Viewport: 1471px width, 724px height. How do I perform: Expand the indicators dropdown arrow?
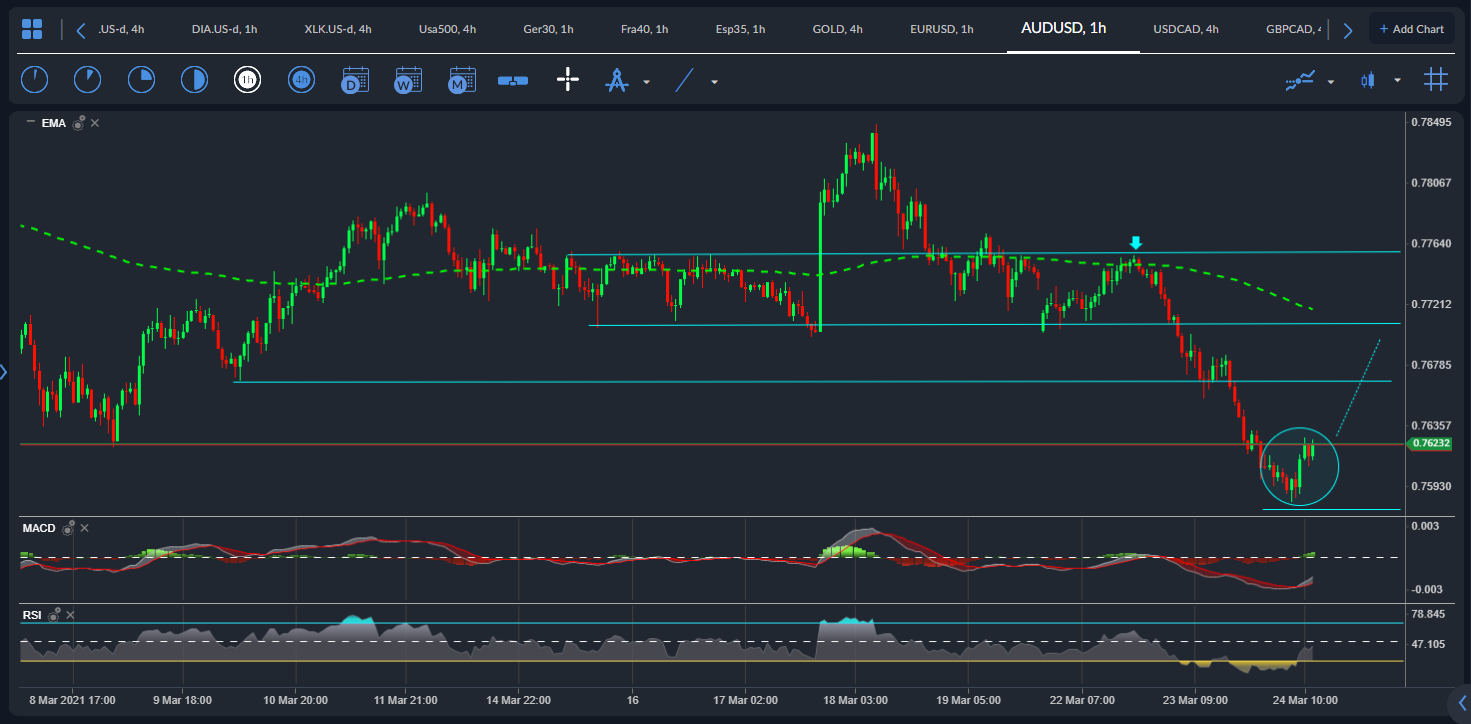click(1330, 82)
